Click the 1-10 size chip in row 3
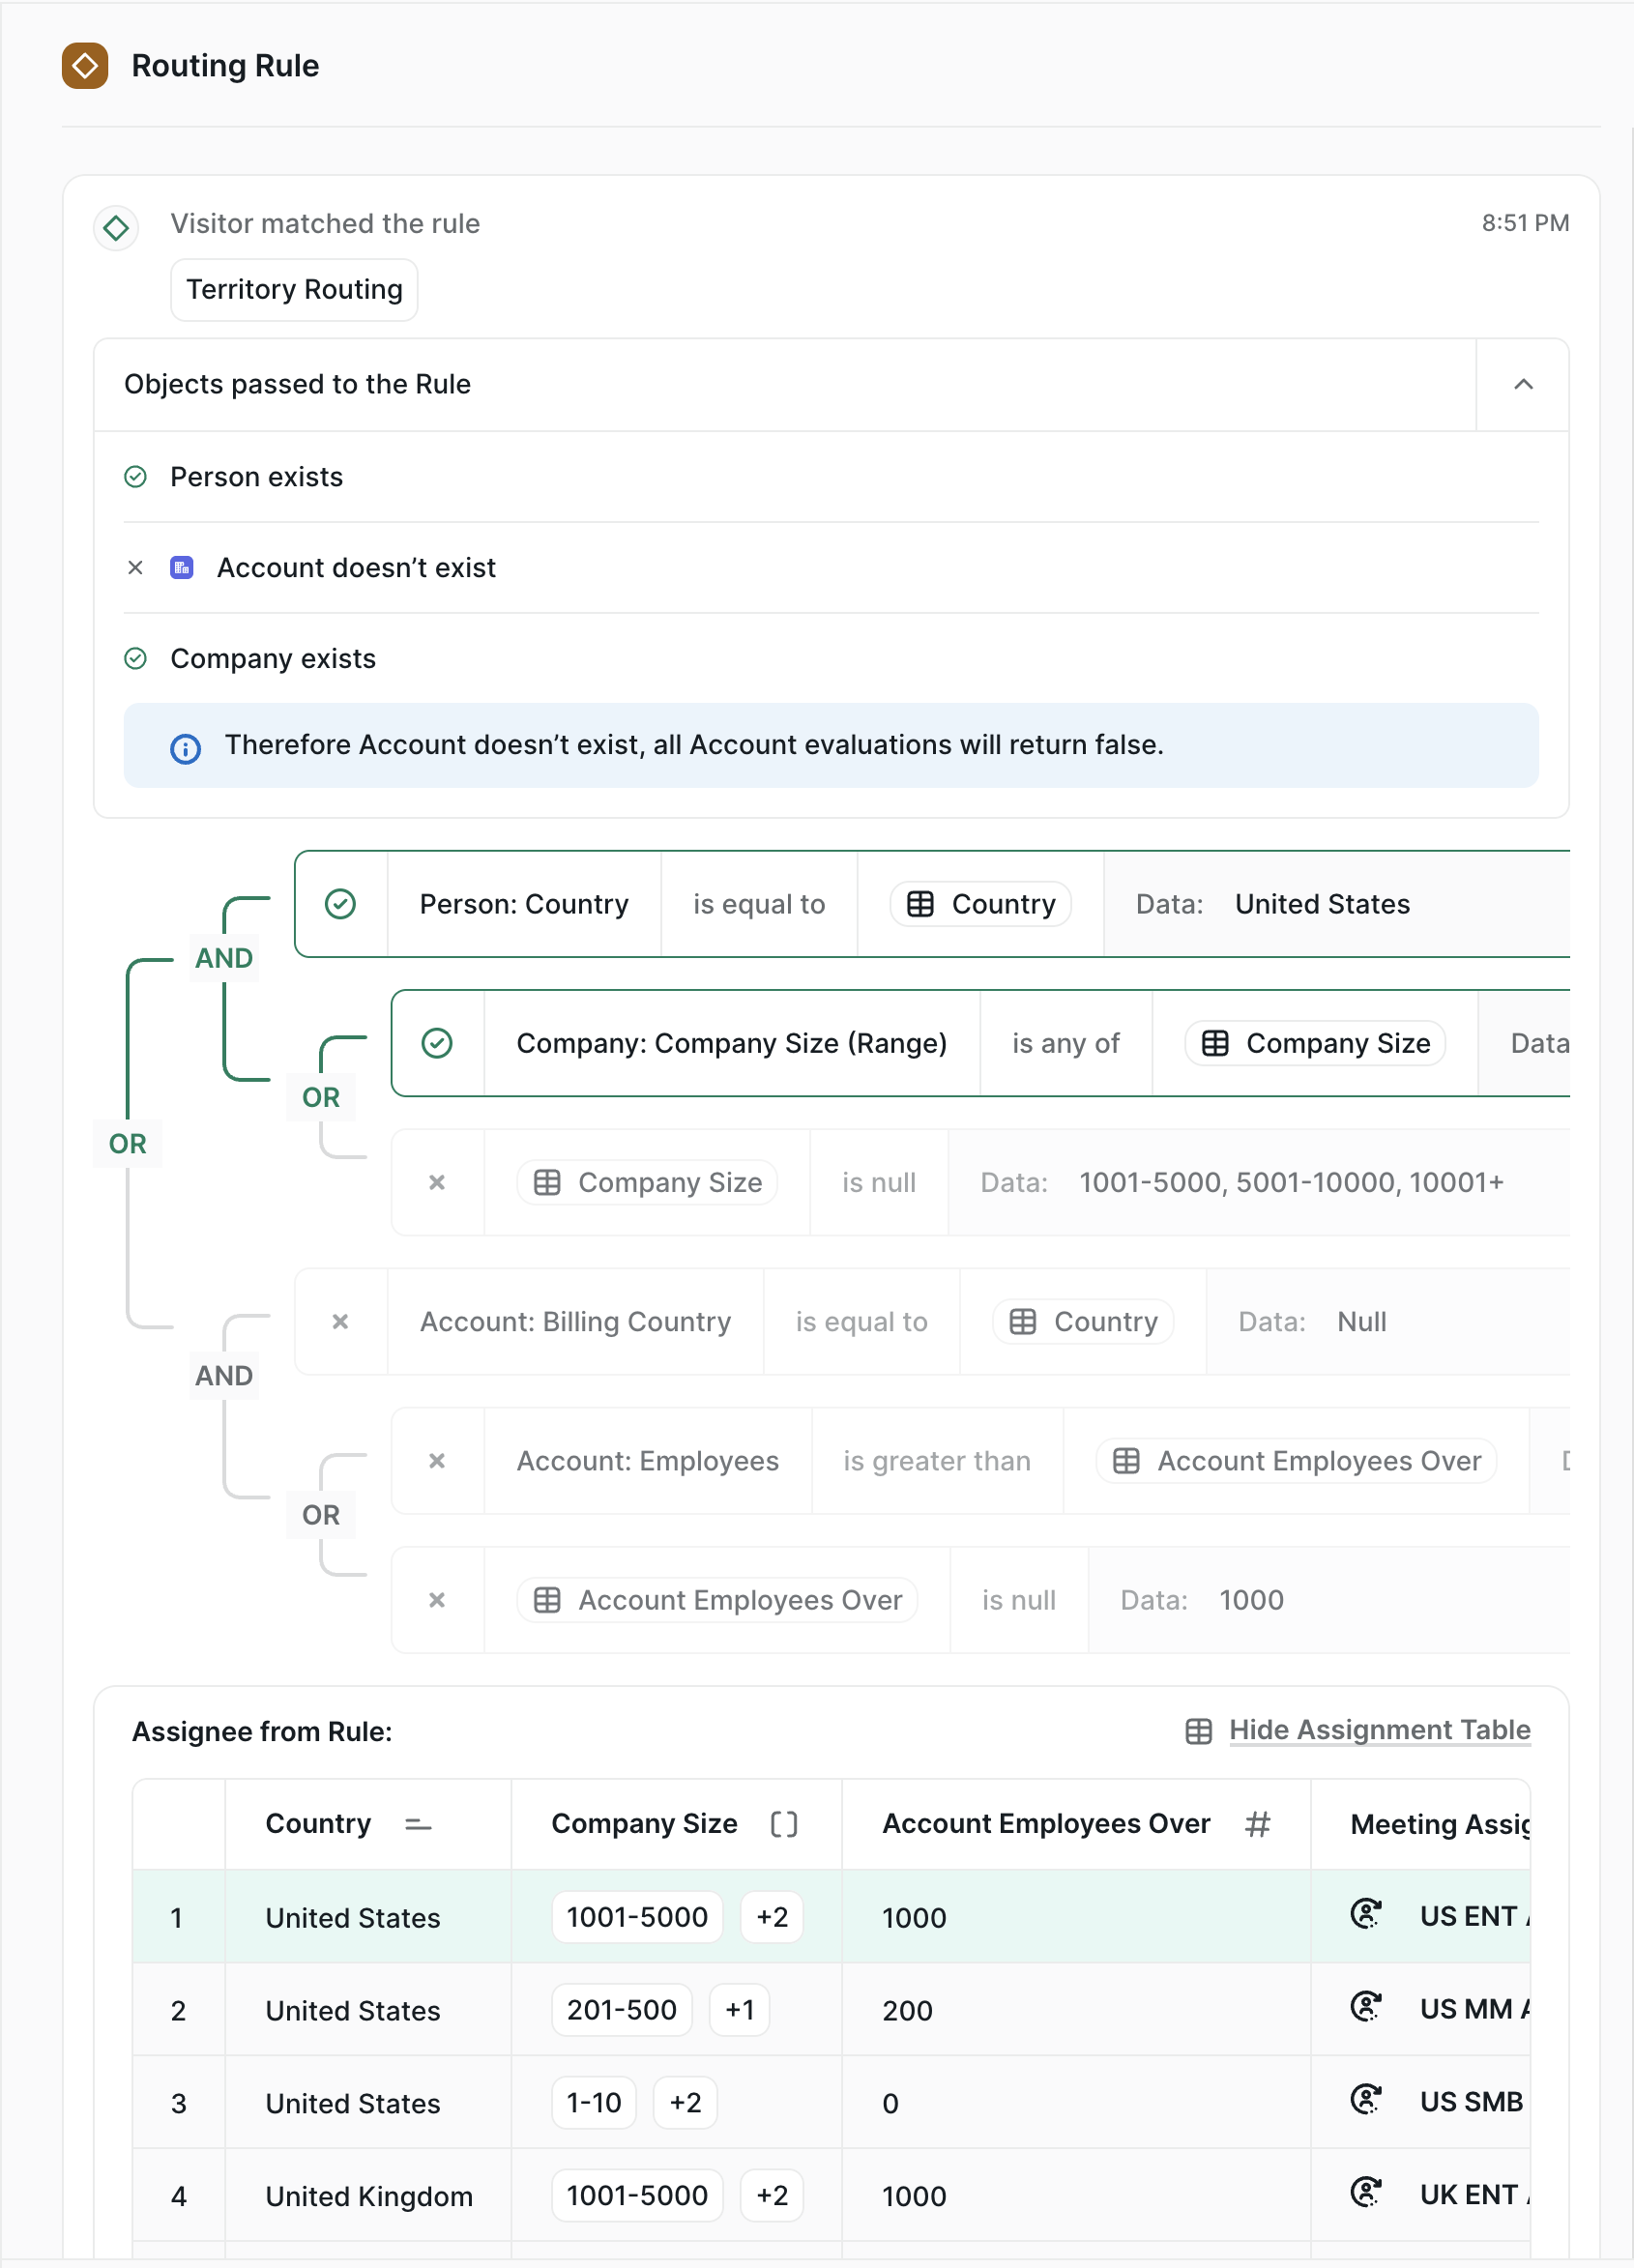1634x2268 pixels. tap(594, 2103)
